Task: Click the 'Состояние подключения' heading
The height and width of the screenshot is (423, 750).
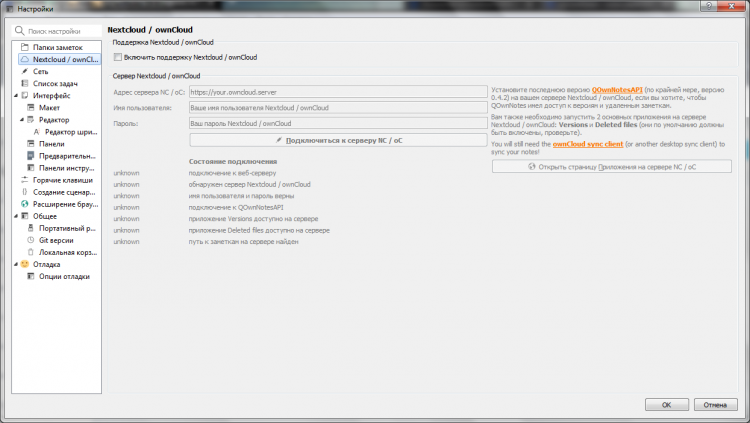Action: click(x=233, y=161)
